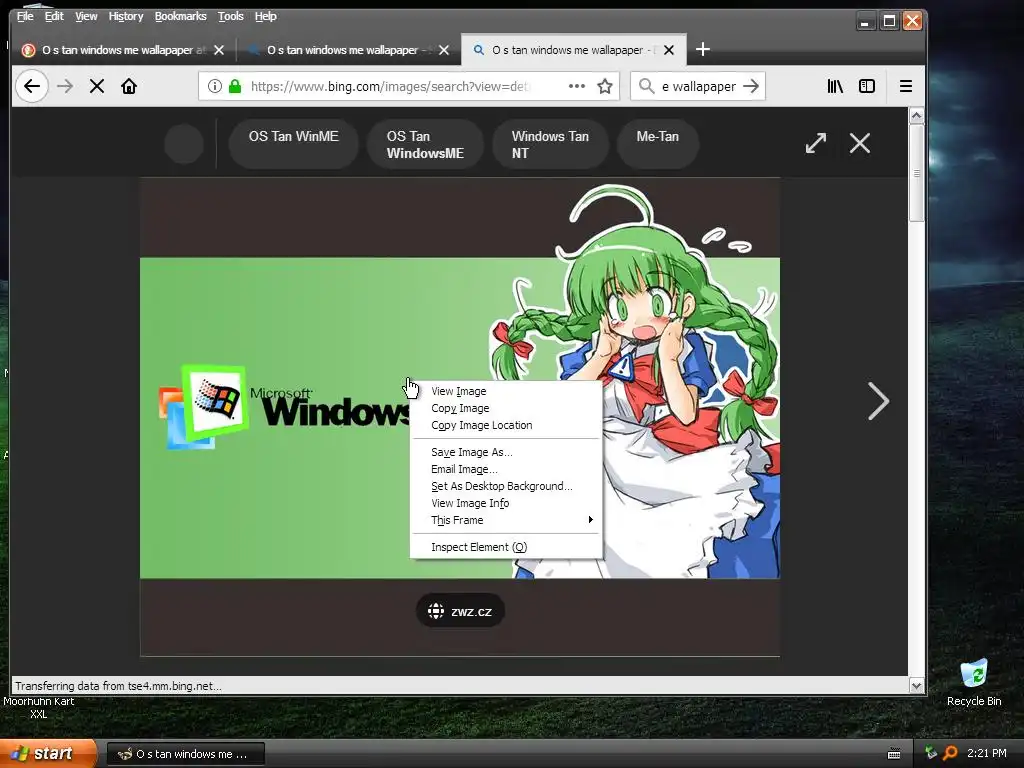Click the dark circular chip left of OS Tan WinME
The image size is (1024, 768).
pyautogui.click(x=184, y=144)
